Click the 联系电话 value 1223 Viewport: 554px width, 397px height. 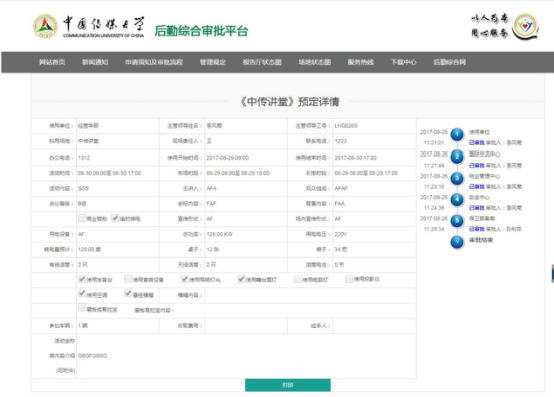pyautogui.click(x=341, y=141)
